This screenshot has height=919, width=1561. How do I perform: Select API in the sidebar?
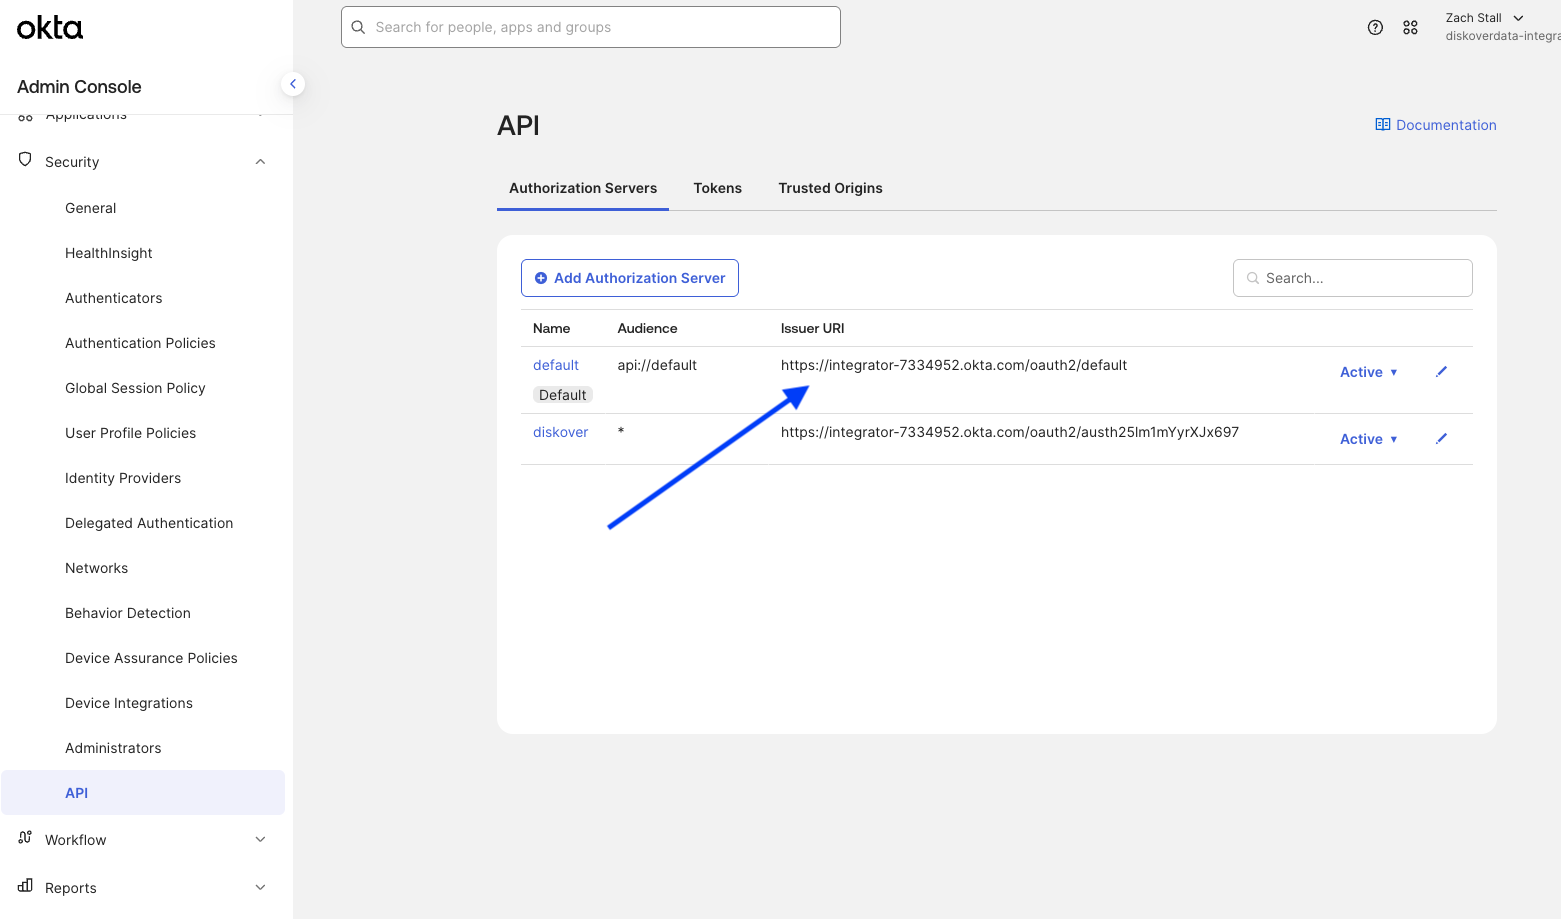pyautogui.click(x=143, y=793)
